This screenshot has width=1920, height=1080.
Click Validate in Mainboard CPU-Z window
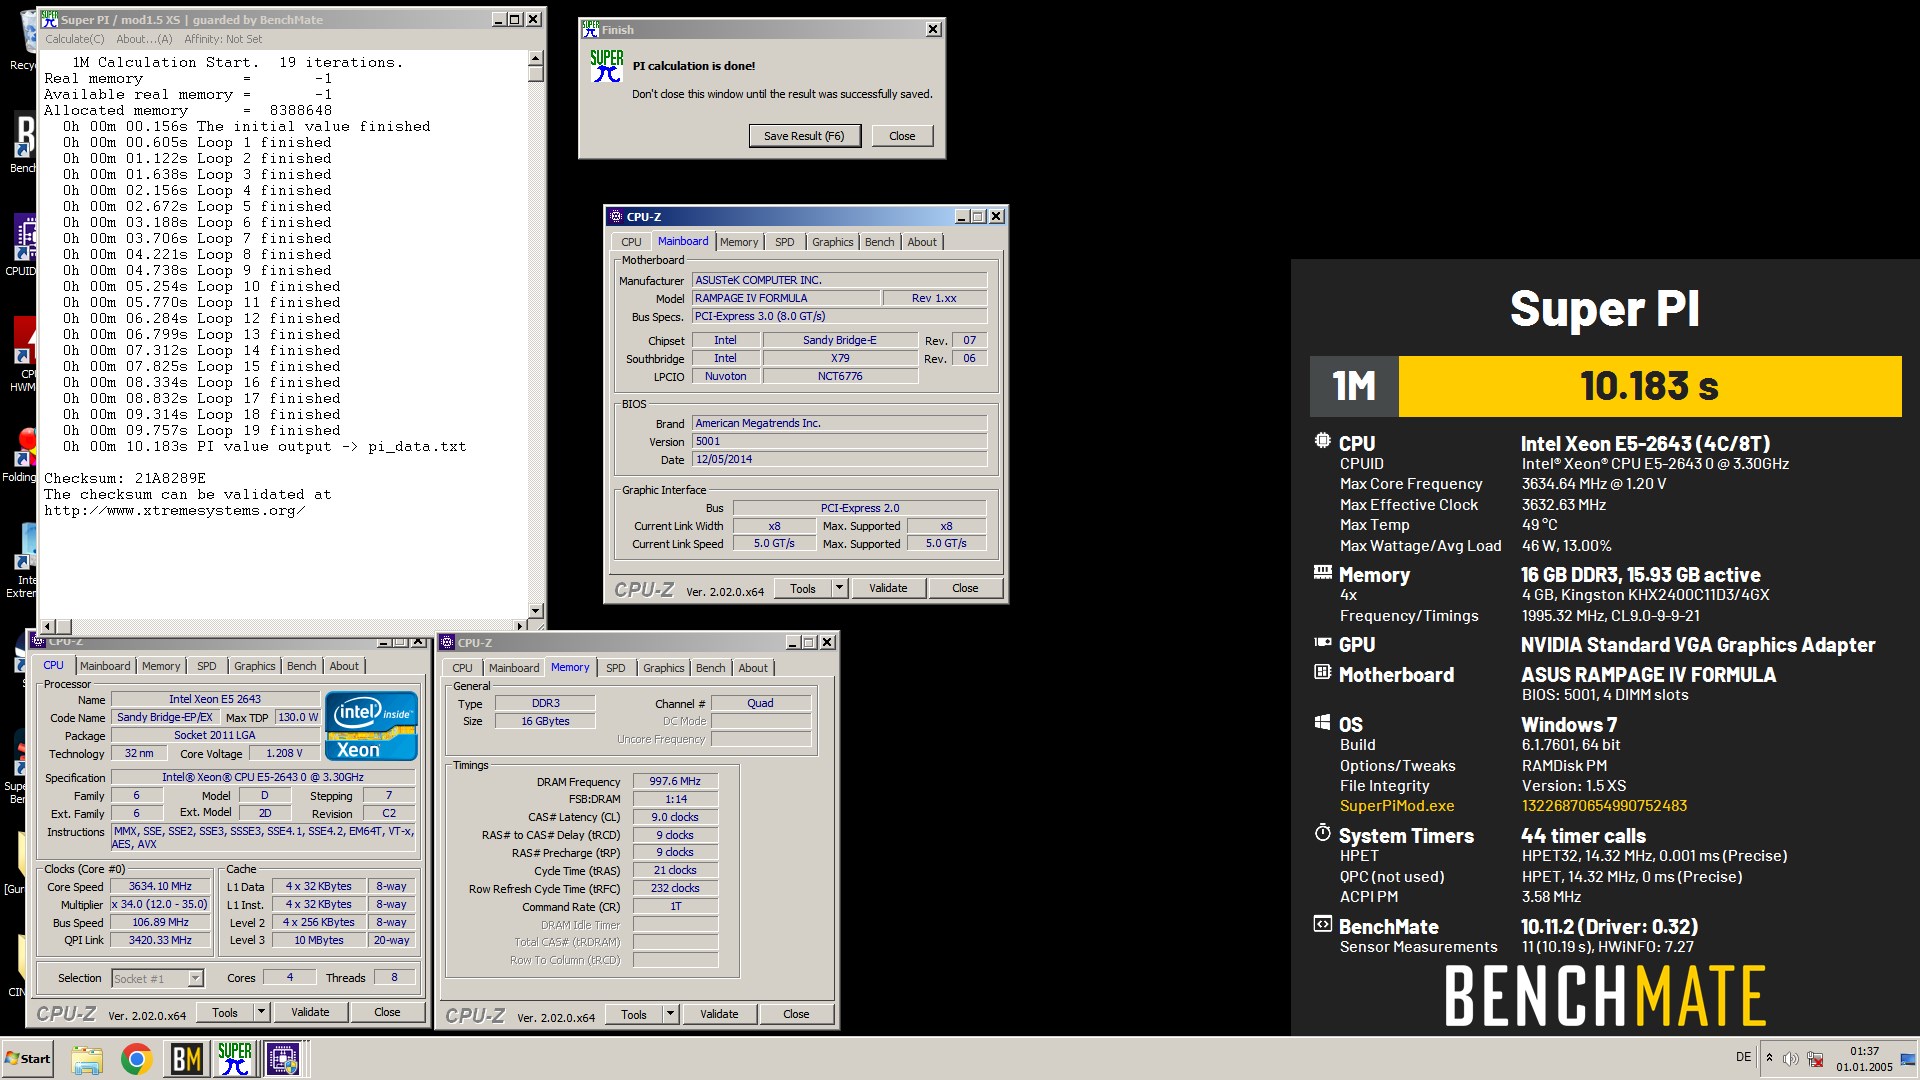point(888,588)
